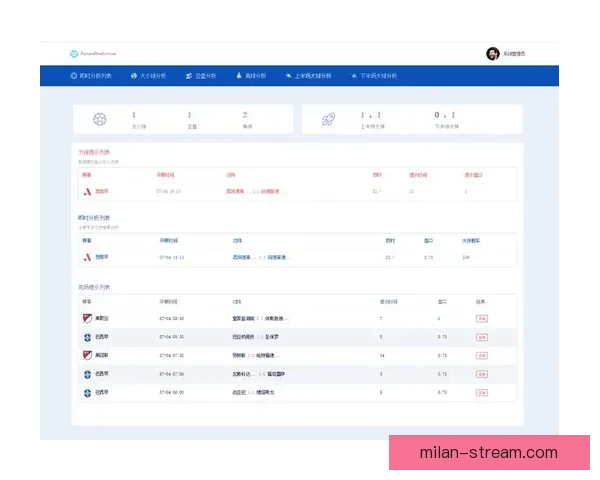Click the Brazilian league logo in the 06:00 row
Image resolution: width=600 pixels, height=480 pixels.
[87, 392]
